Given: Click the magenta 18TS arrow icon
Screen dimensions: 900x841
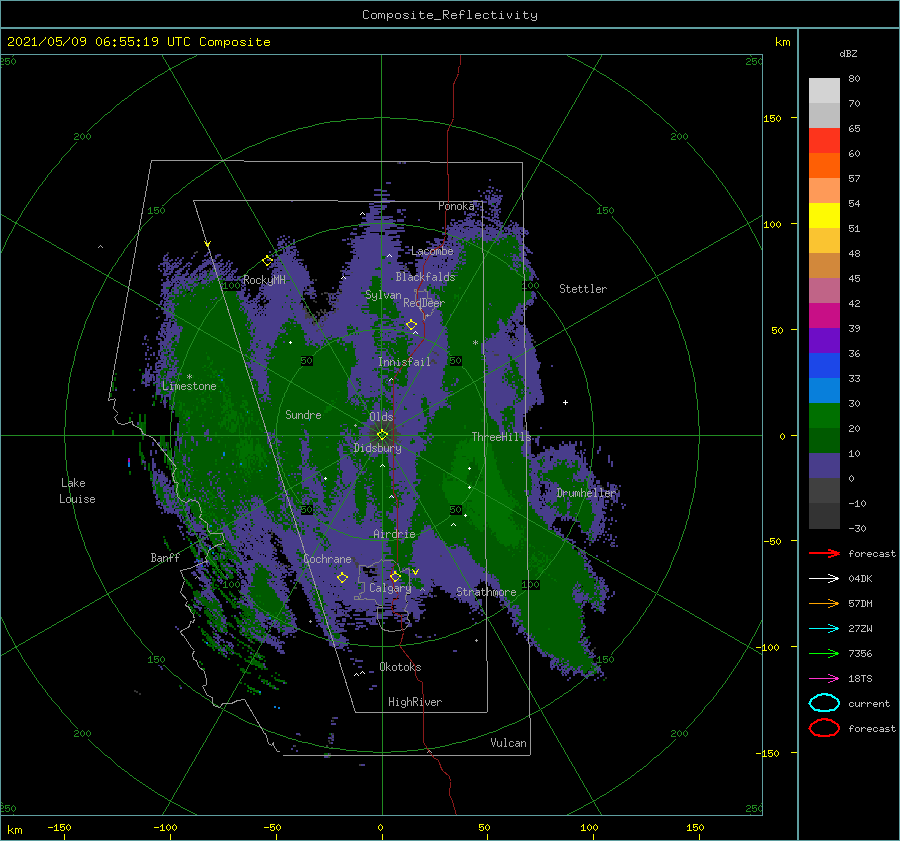Looking at the screenshot, I should pos(824,679).
